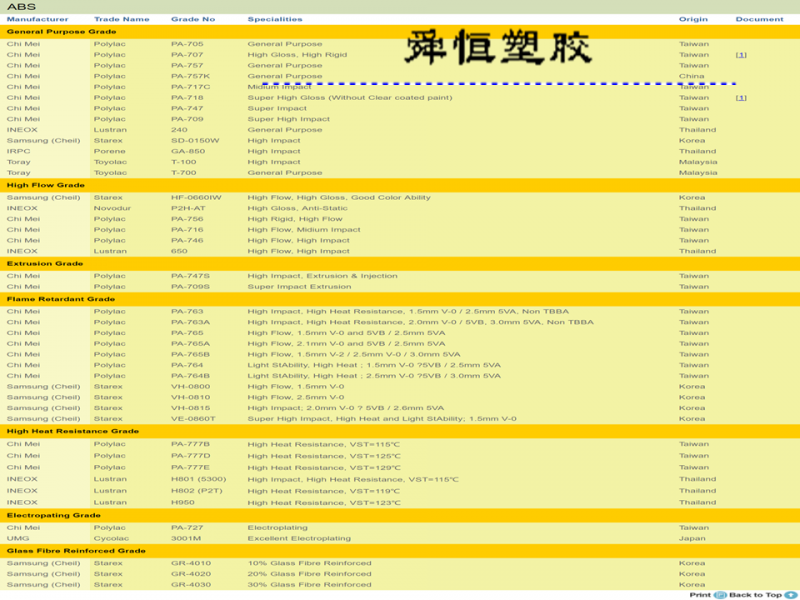
Task: Click grade number PA-747S
Action: click(x=190, y=276)
